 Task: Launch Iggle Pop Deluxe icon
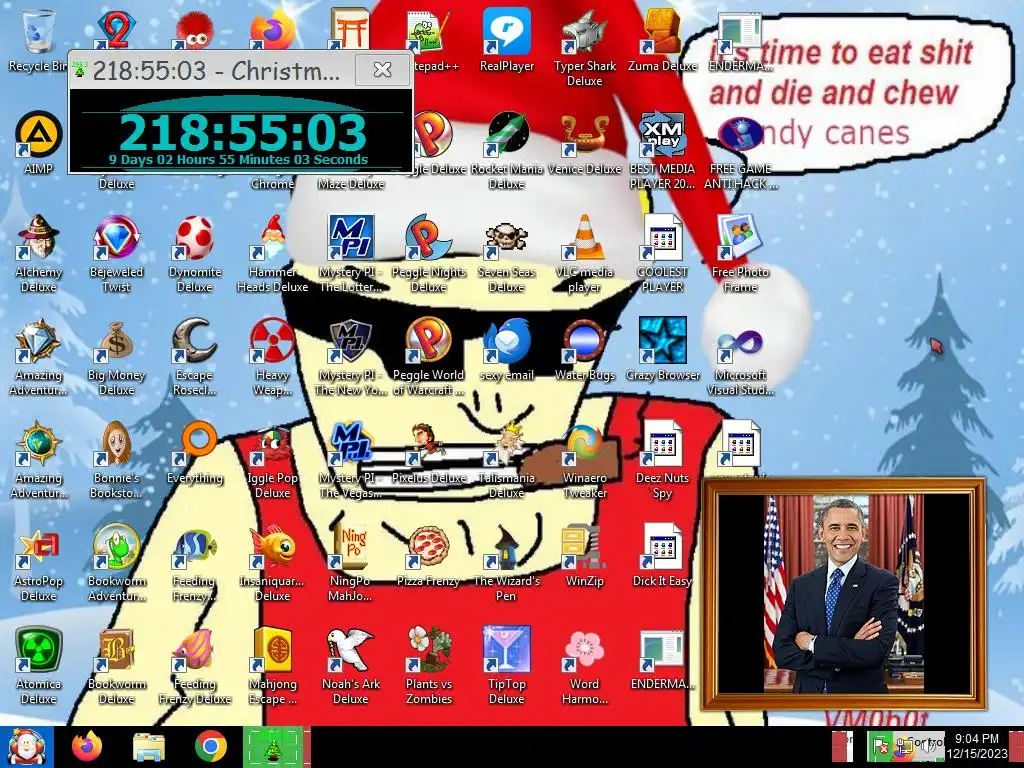point(272,460)
